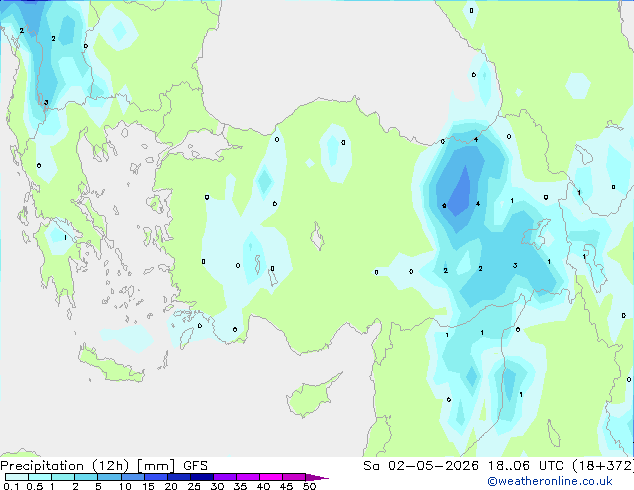634x490 pixels.
Task: Click the 0.1–0.5 mm legend swatch
Action: tap(17, 477)
